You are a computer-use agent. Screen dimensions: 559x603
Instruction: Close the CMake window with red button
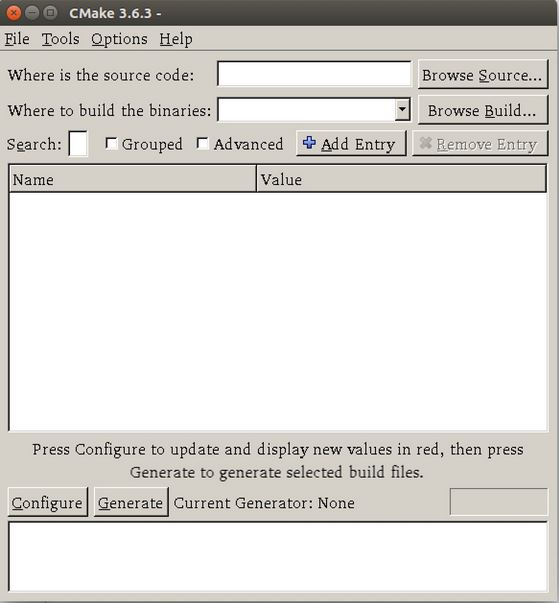(x=14, y=13)
